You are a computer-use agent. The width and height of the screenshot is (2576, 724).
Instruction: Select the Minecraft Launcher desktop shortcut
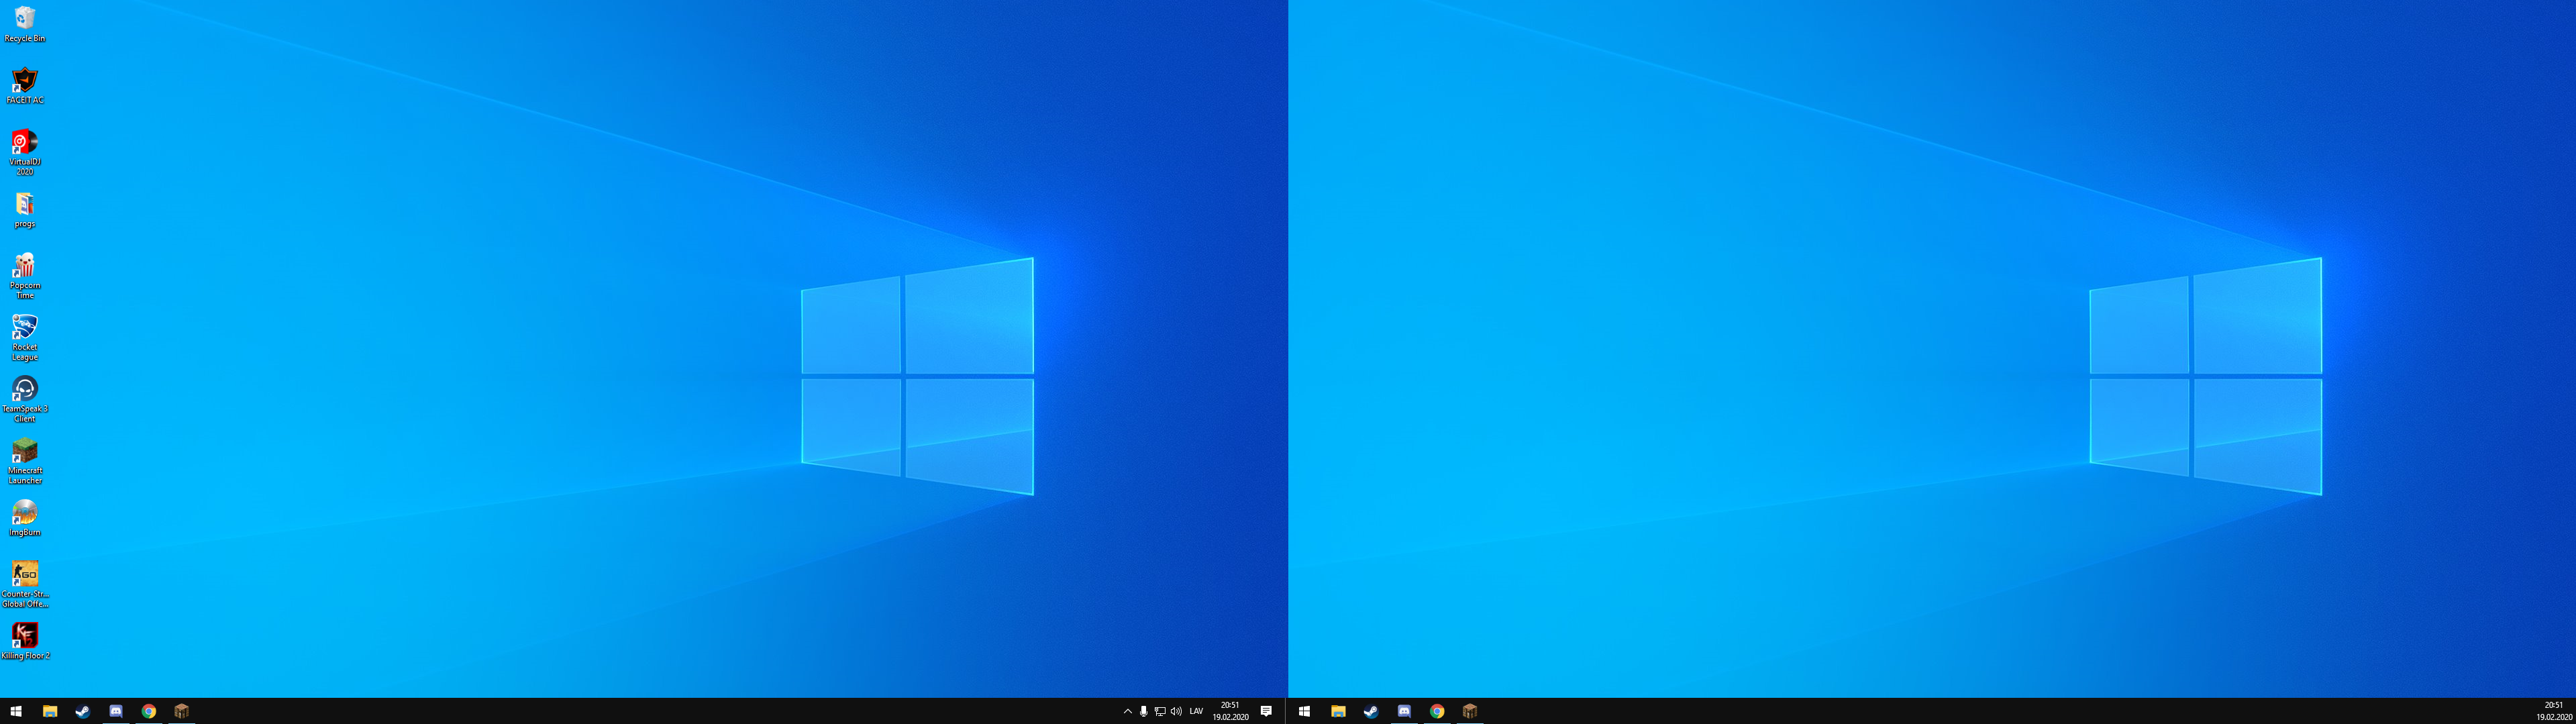tap(25, 461)
